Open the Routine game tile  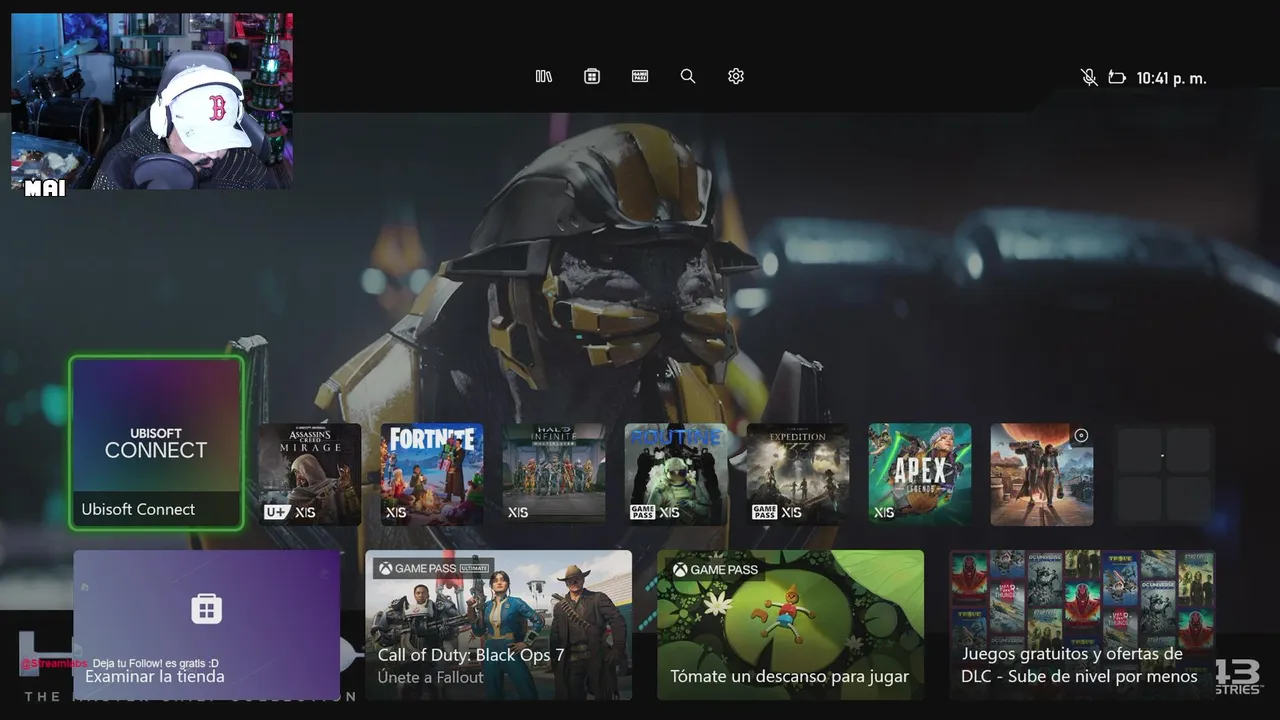[x=676, y=474]
